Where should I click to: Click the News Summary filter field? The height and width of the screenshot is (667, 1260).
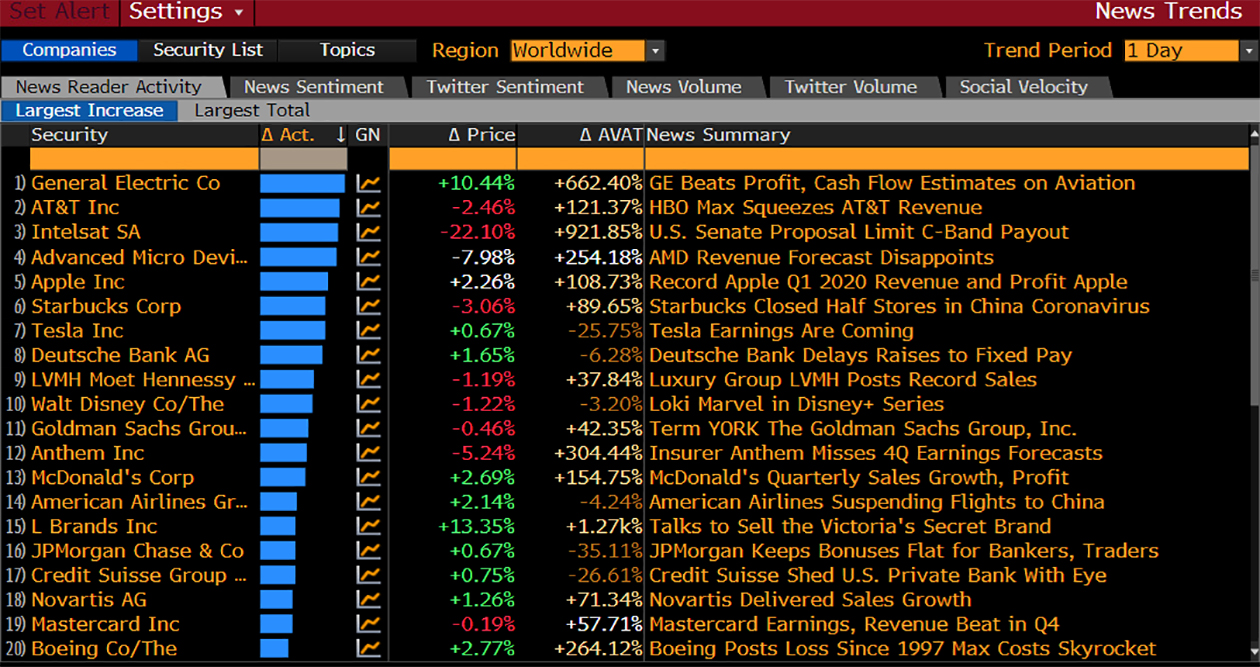[x=947, y=159]
